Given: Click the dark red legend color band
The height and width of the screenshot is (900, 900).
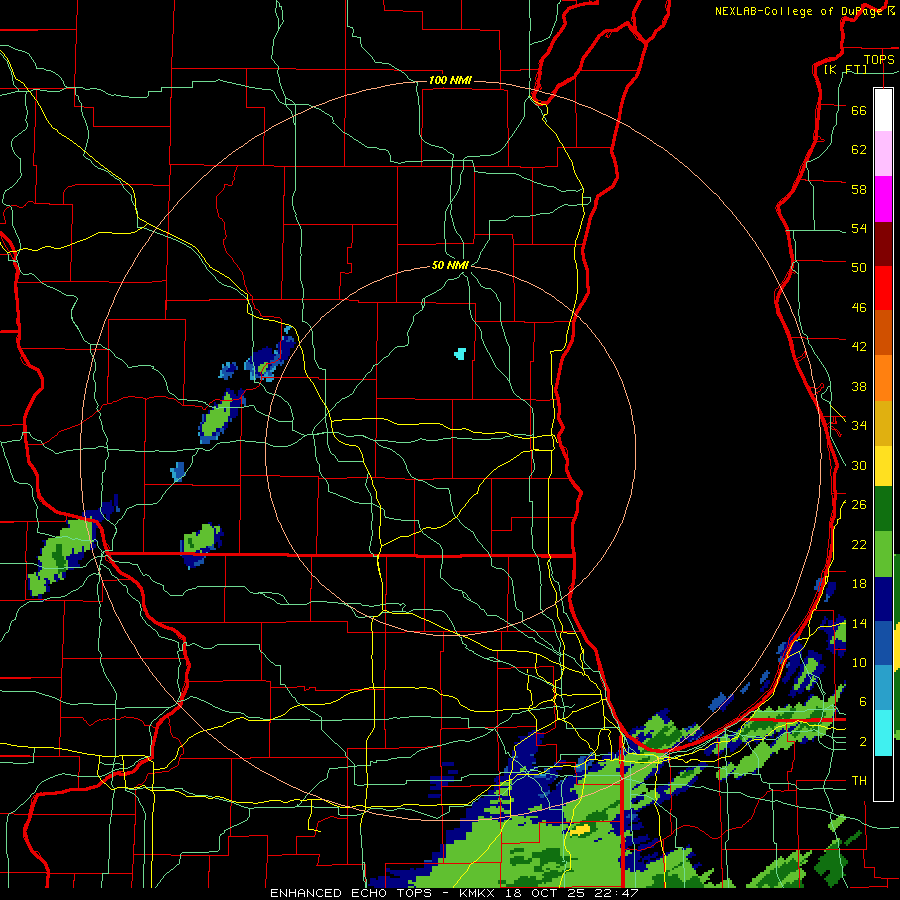Looking at the screenshot, I should pos(883,243).
